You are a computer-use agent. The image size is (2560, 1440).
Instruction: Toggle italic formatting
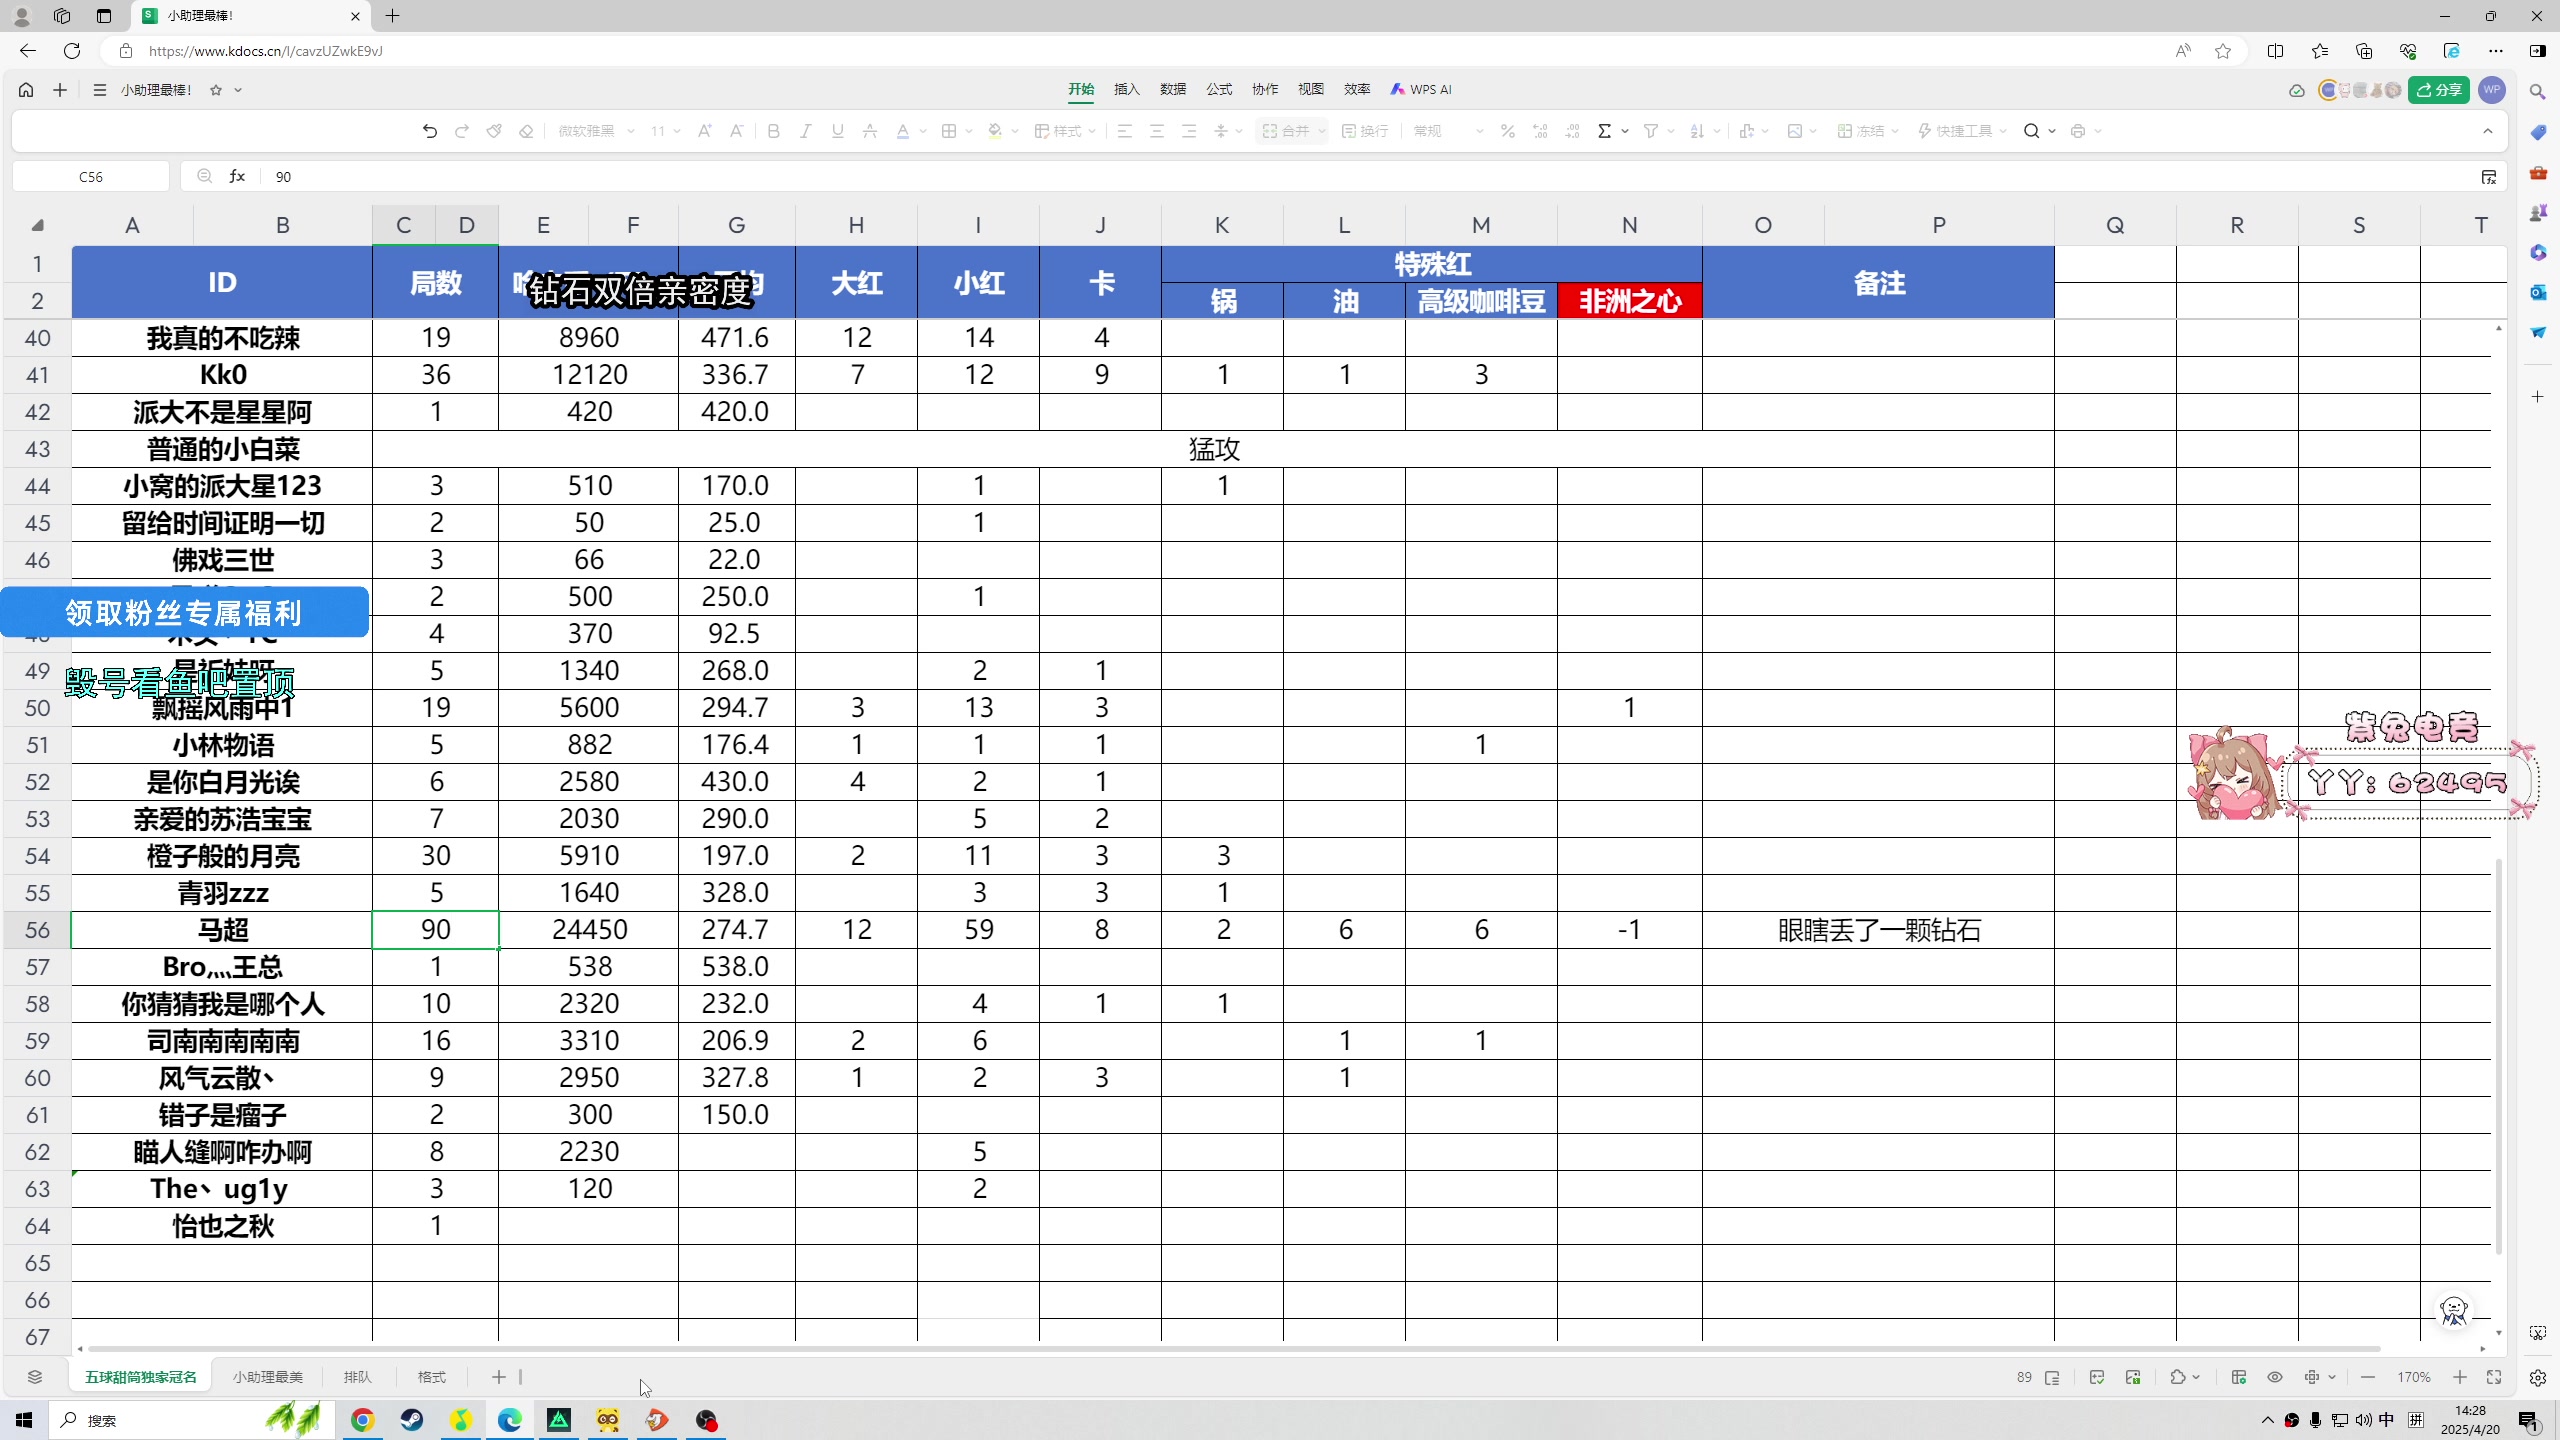(x=805, y=131)
